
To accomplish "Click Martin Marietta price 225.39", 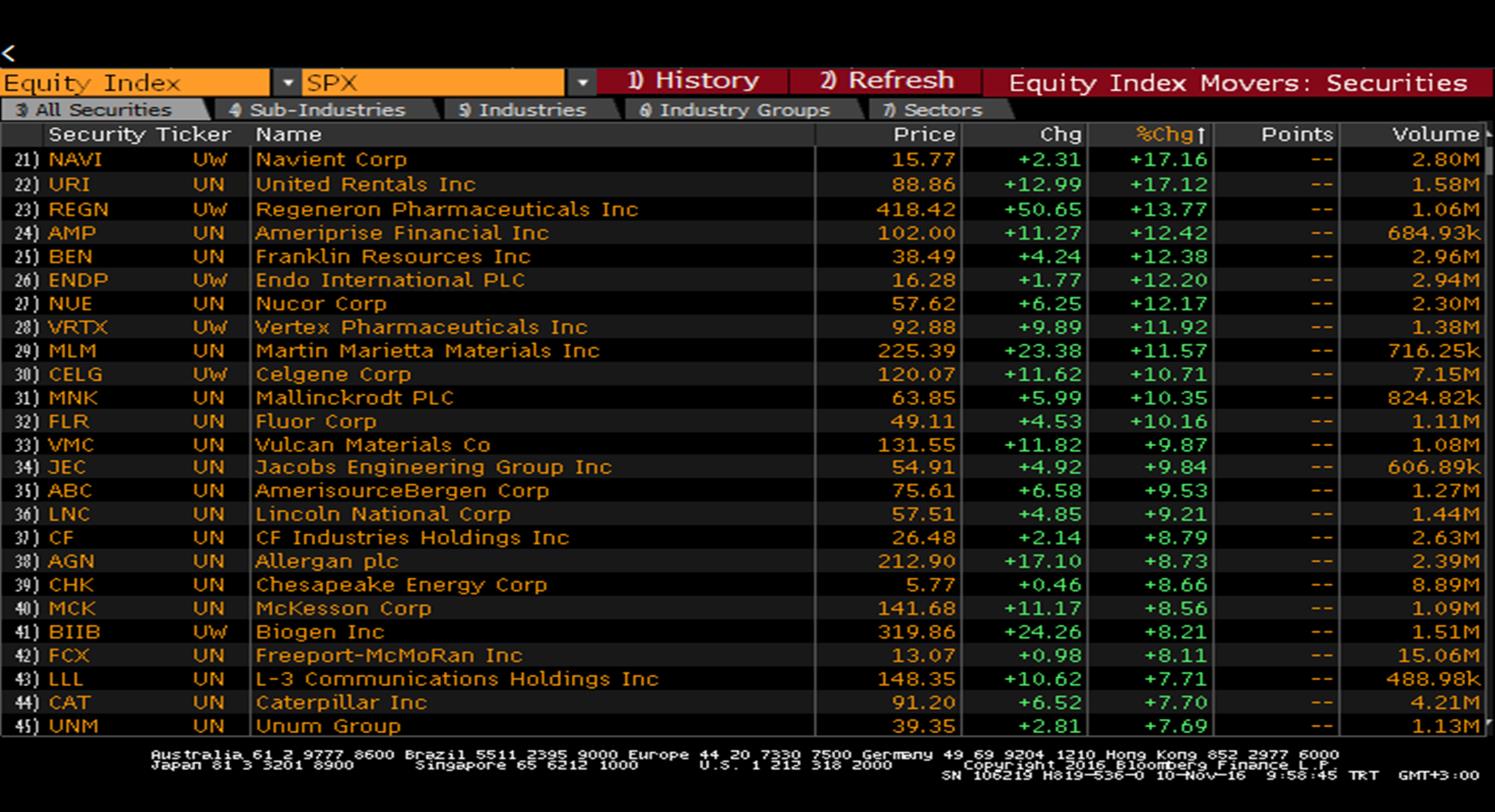I will pos(917,351).
